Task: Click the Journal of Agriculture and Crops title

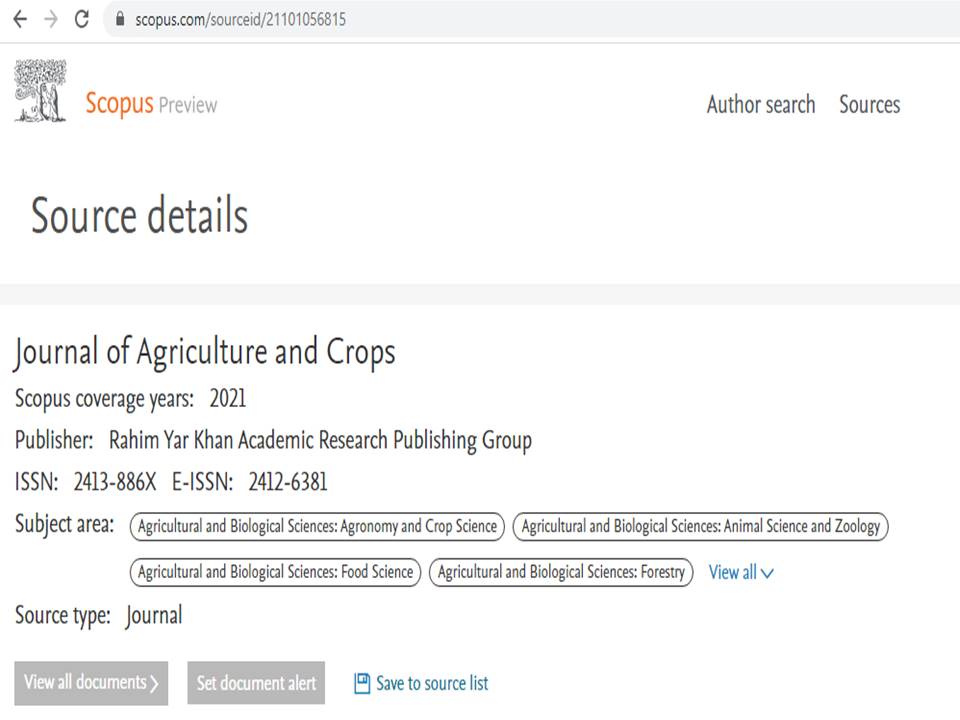Action: 205,352
